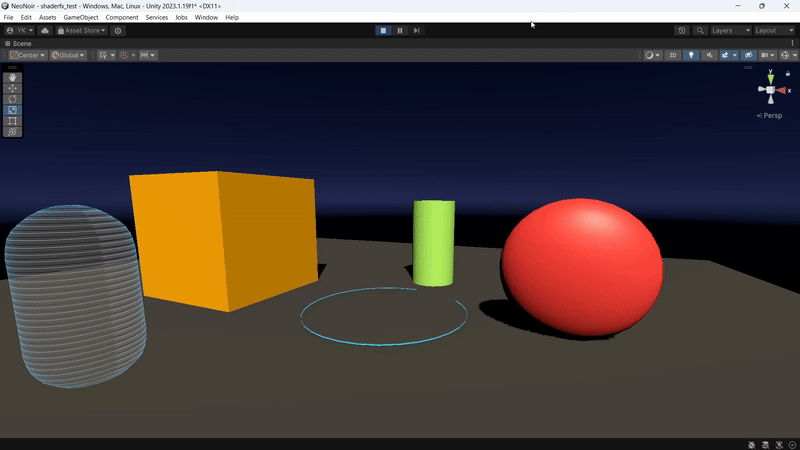Viewport: 800px width, 450px height.
Task: Select the Scene tab
Action: (18, 44)
